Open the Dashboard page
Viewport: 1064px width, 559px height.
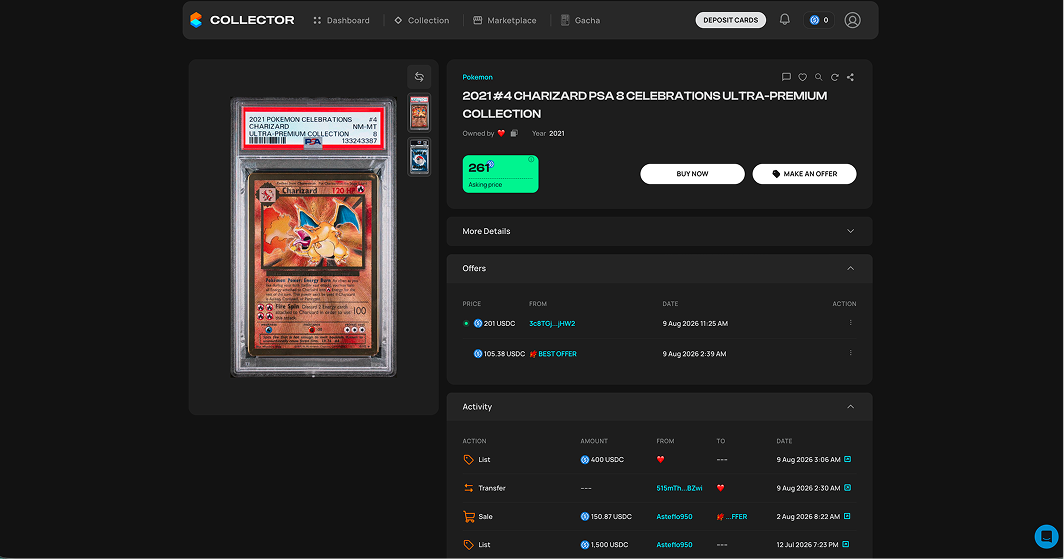click(x=341, y=20)
